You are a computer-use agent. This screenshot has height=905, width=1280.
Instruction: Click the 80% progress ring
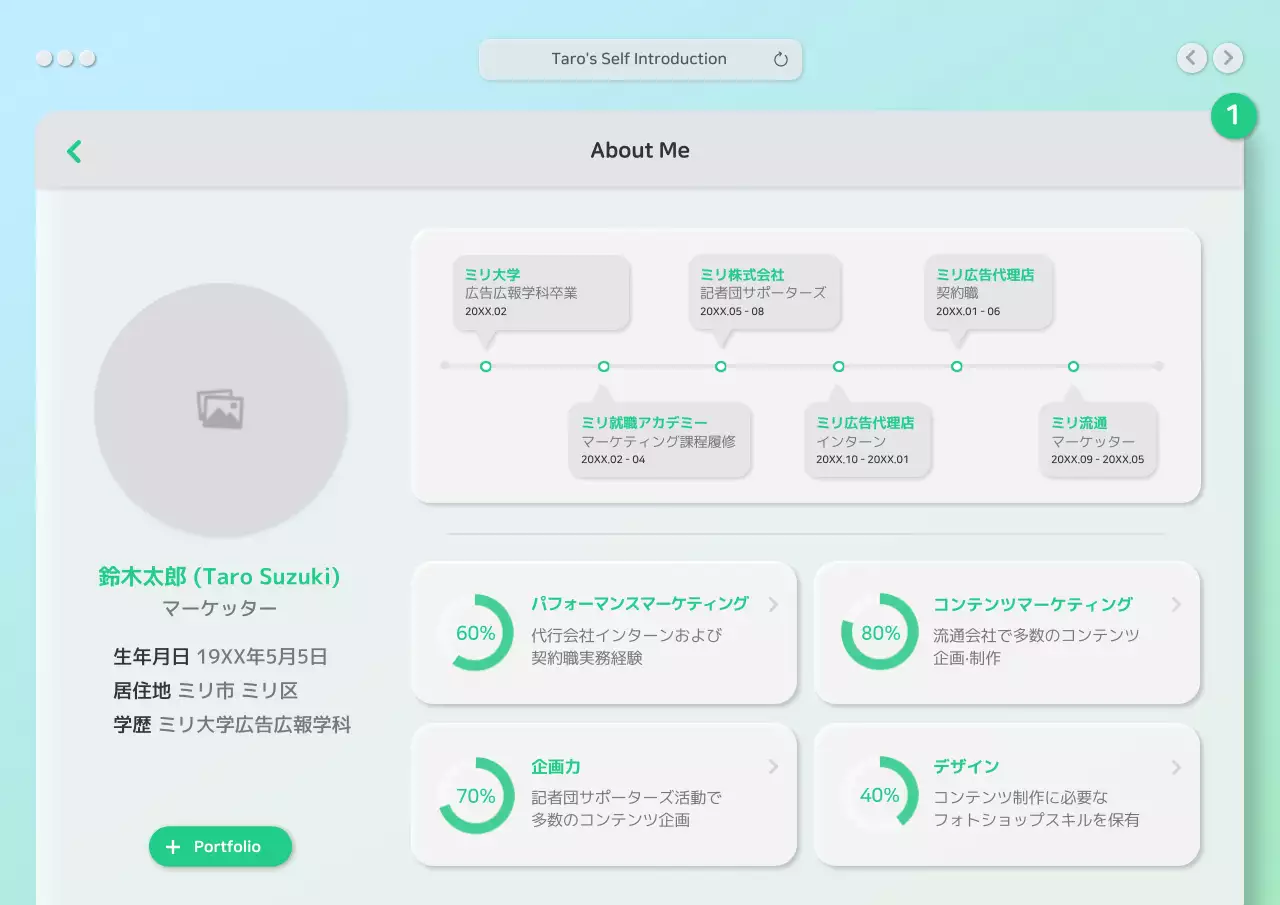[x=880, y=633]
